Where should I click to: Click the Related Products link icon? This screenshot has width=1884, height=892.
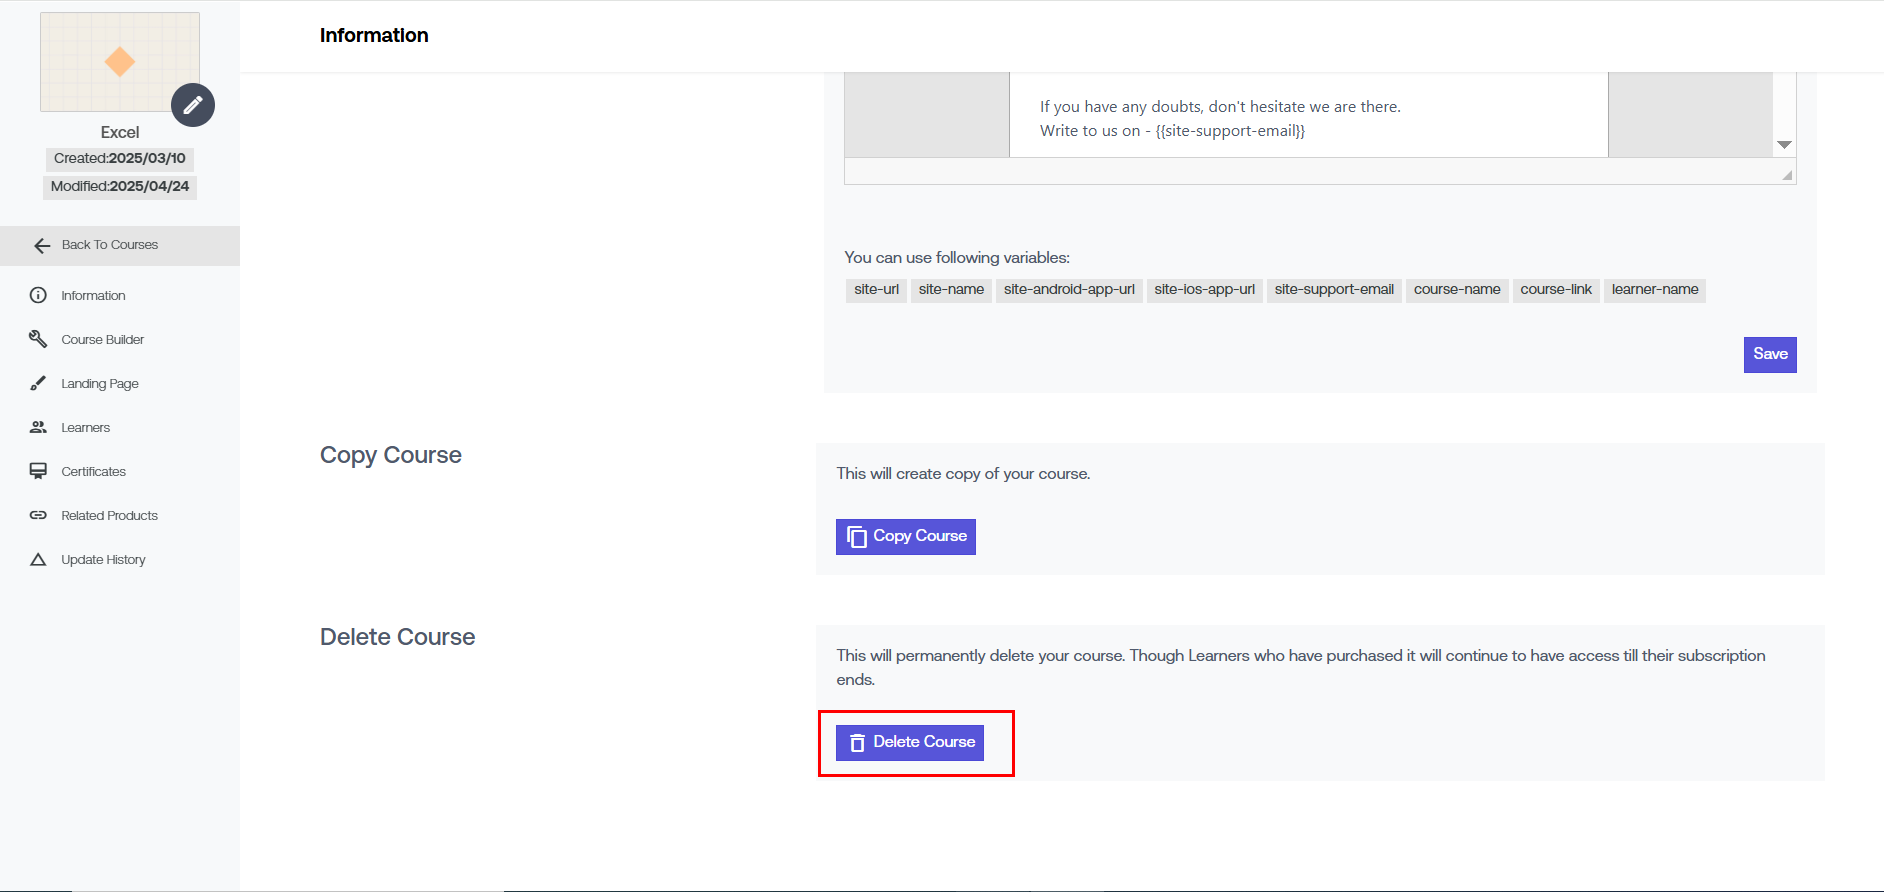pos(38,515)
